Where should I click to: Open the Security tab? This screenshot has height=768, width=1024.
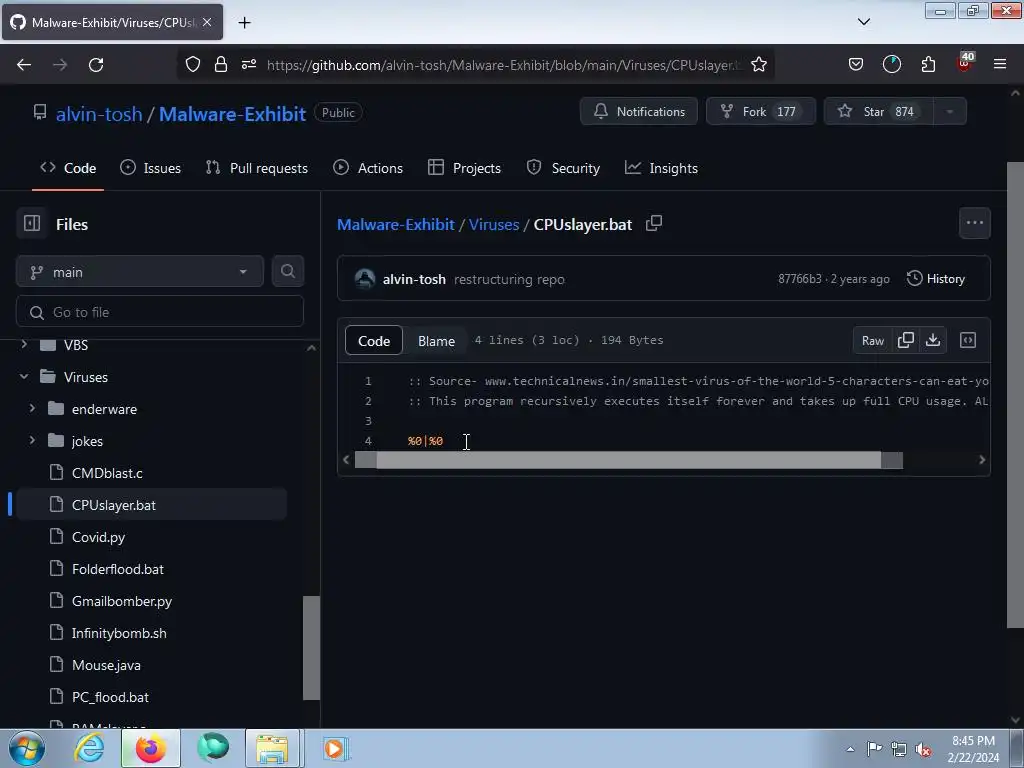(563, 168)
